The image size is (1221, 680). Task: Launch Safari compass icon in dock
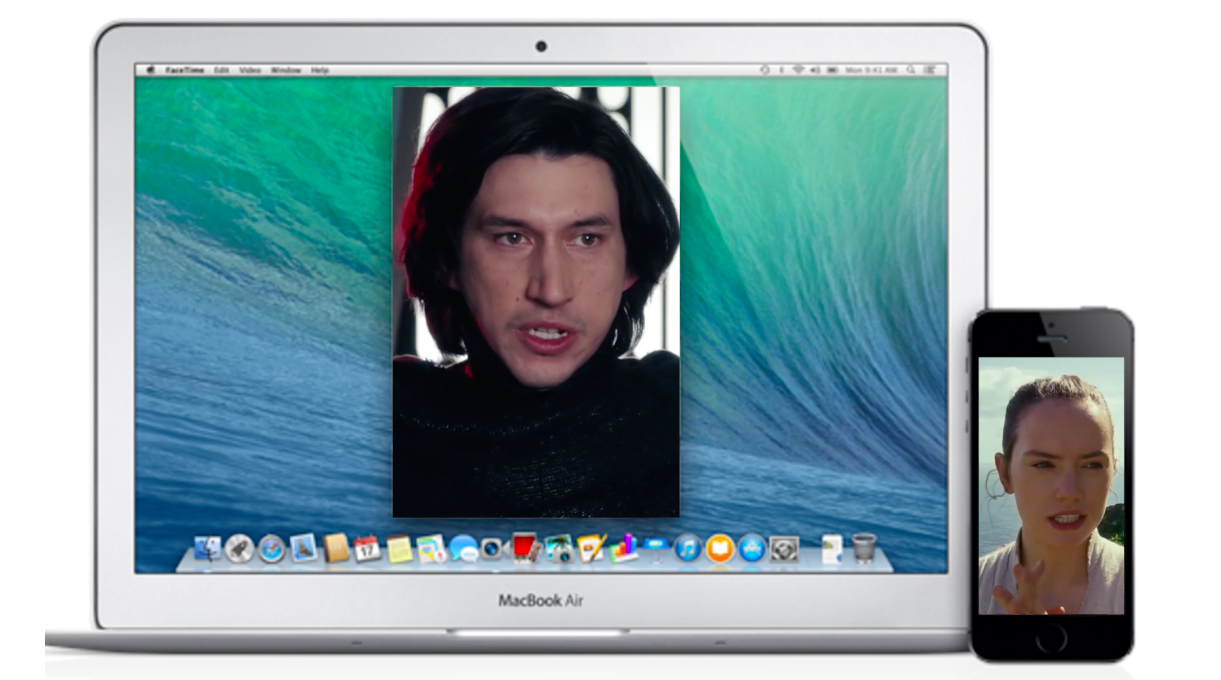tap(272, 548)
